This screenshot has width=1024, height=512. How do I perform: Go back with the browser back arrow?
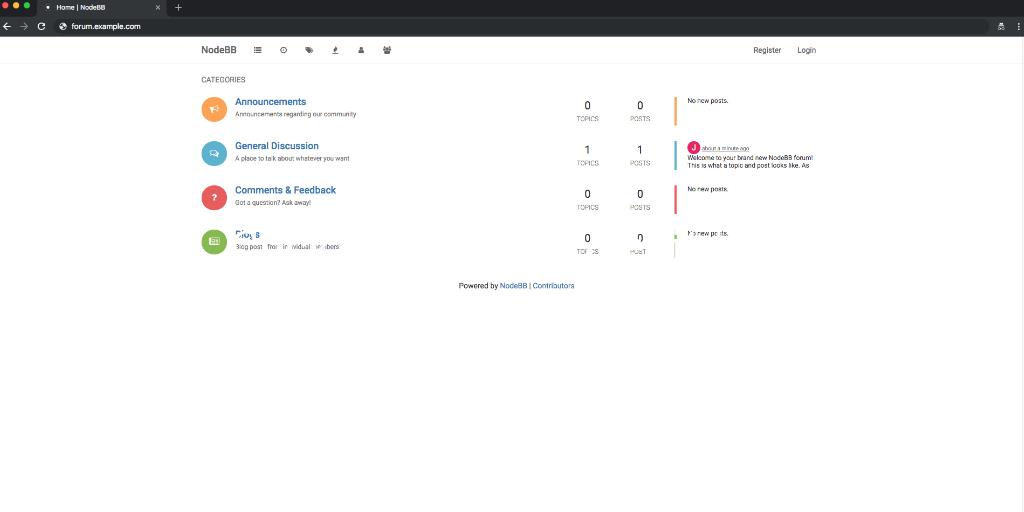[7, 26]
